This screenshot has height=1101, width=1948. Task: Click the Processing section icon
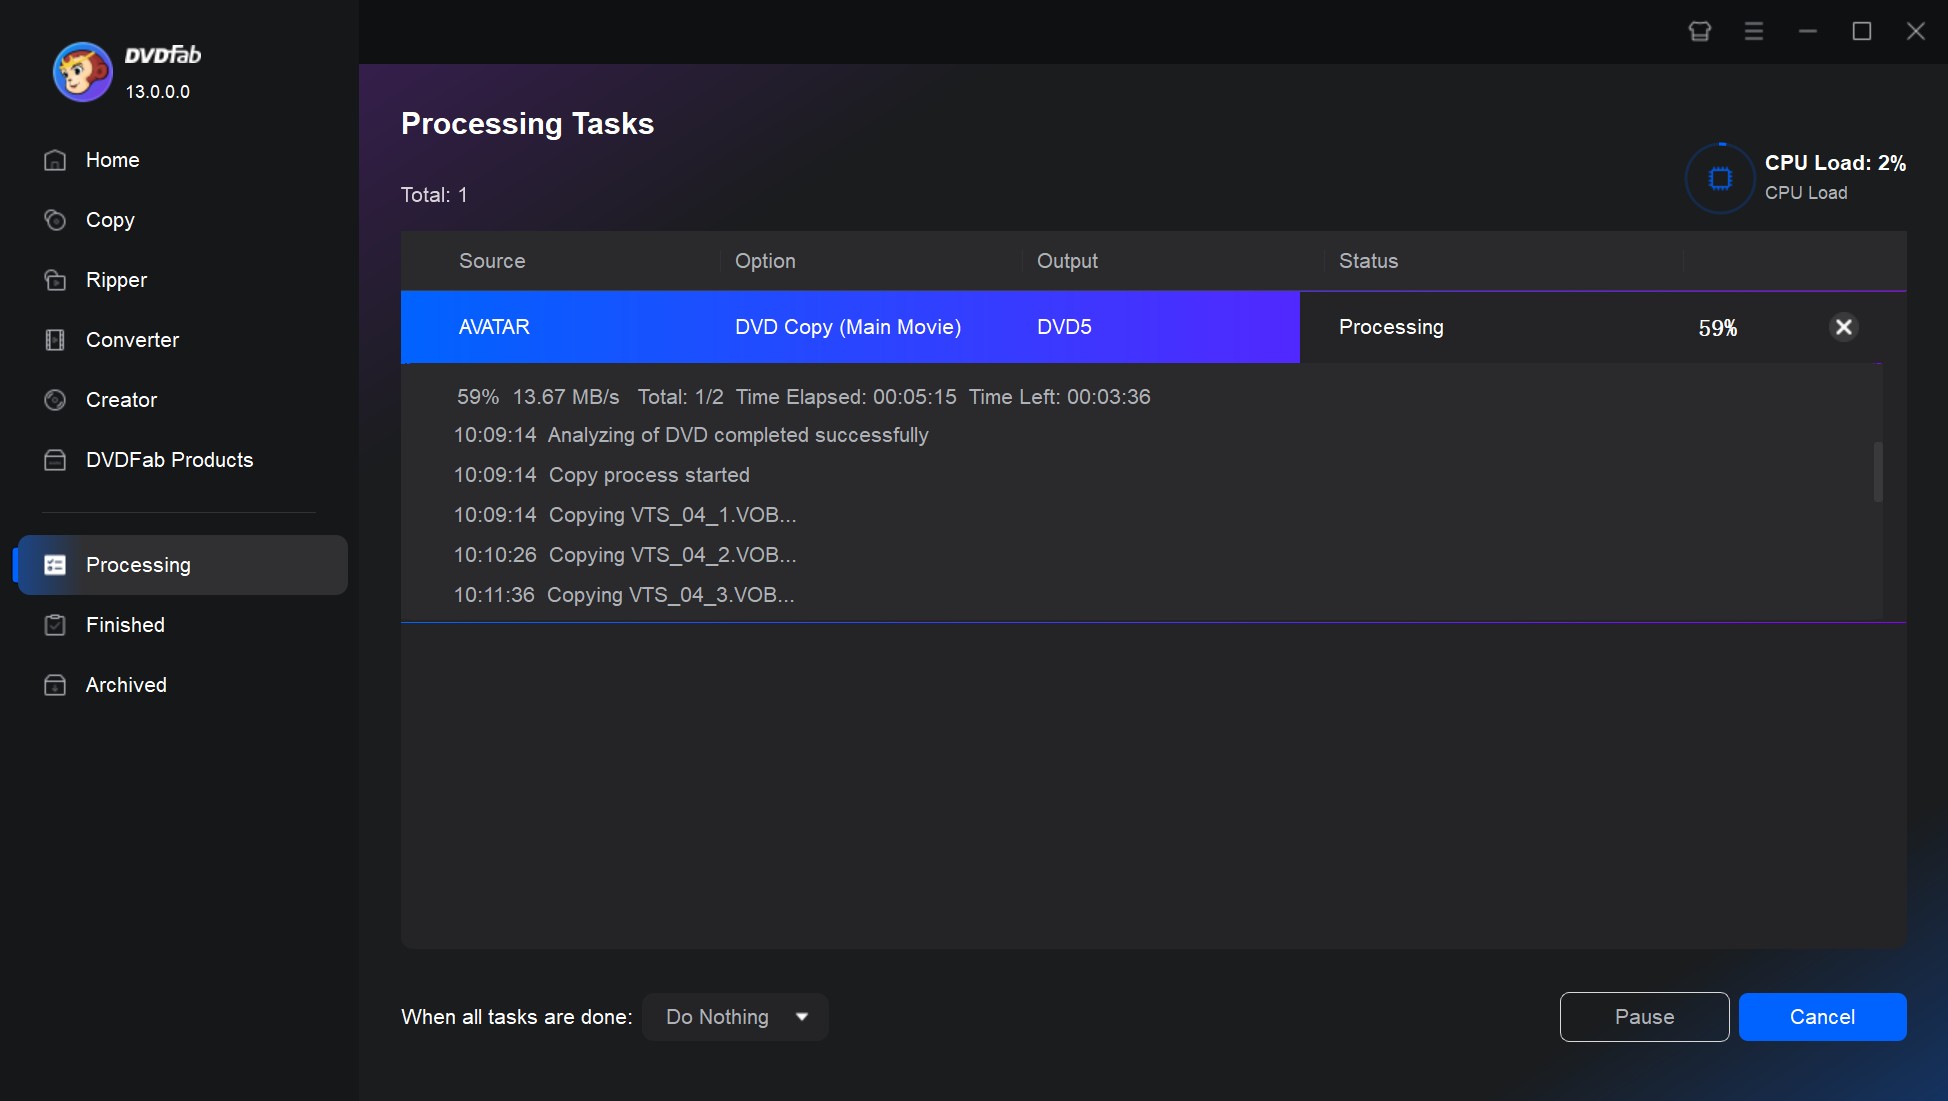[x=55, y=565]
